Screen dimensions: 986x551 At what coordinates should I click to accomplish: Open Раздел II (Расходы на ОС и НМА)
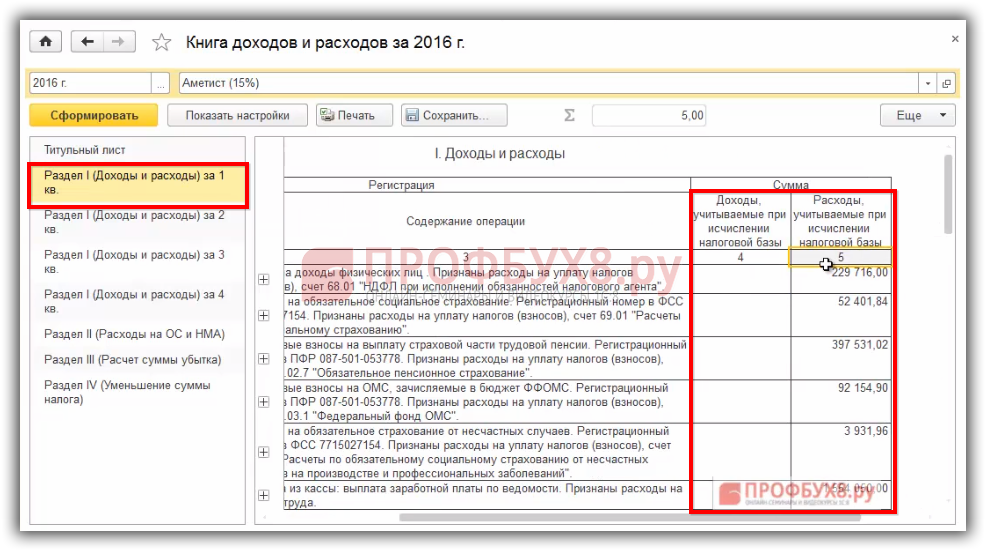tap(134, 334)
